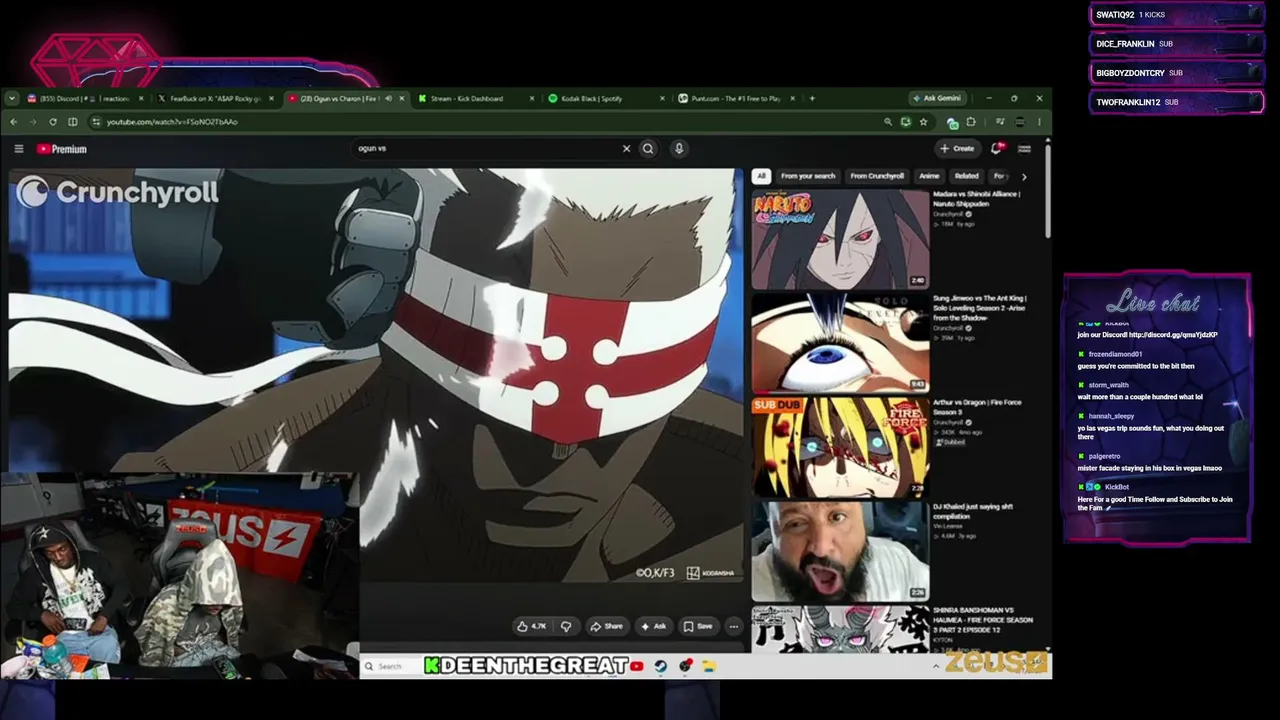Screen dimensions: 1280x720
Task: Open more actions three-dot menu under video
Action: [x=734, y=626]
